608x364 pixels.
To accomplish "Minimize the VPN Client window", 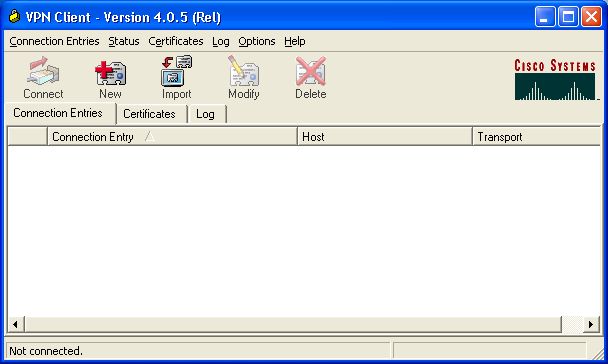I will 545,17.
